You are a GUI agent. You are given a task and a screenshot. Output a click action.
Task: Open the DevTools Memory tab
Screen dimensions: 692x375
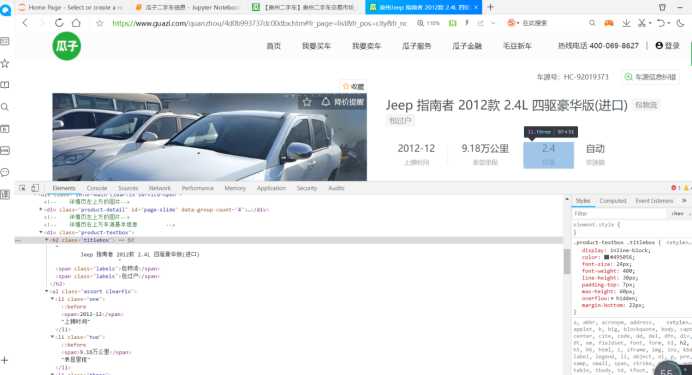235,188
